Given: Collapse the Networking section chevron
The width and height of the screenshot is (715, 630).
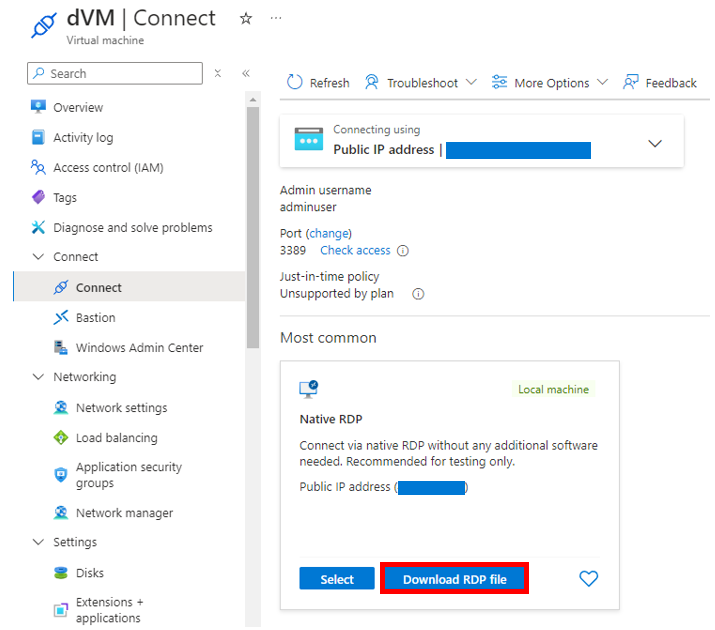Looking at the screenshot, I should click(38, 377).
